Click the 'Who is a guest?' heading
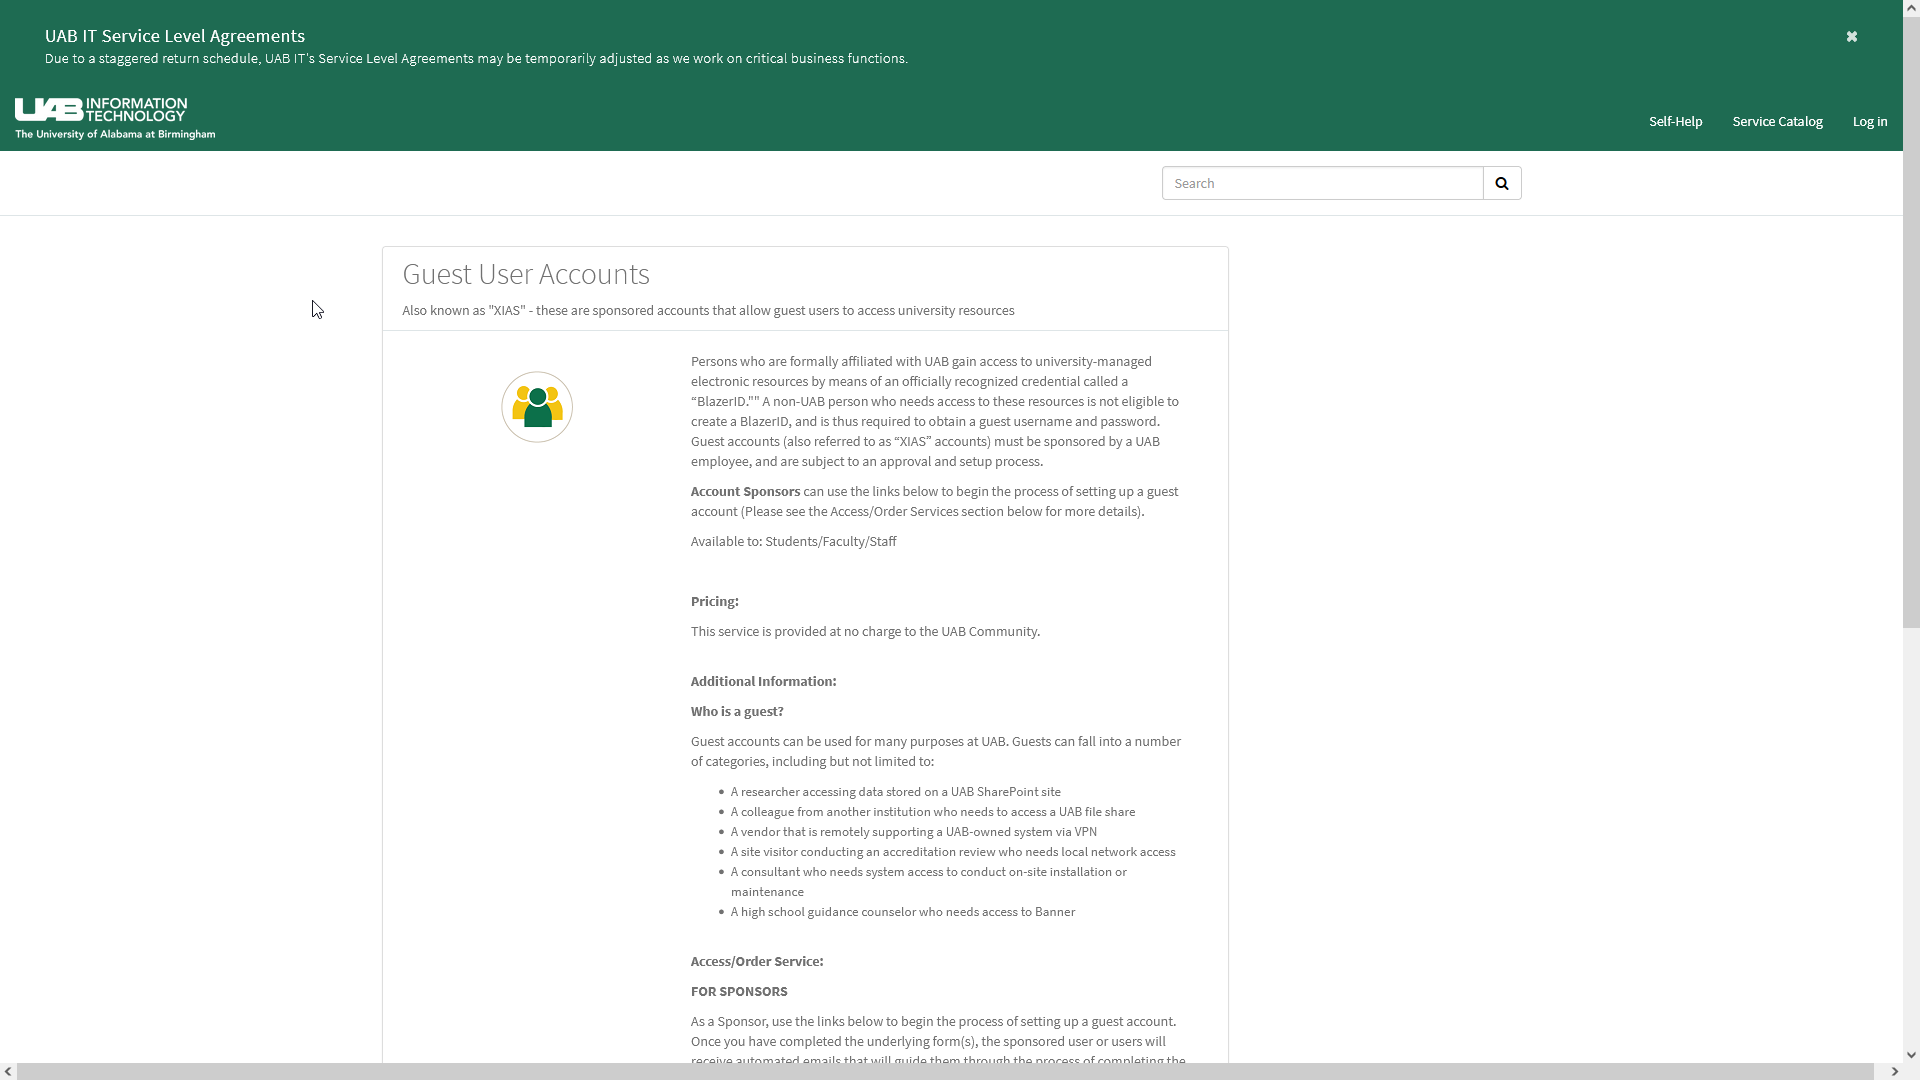 (x=737, y=711)
